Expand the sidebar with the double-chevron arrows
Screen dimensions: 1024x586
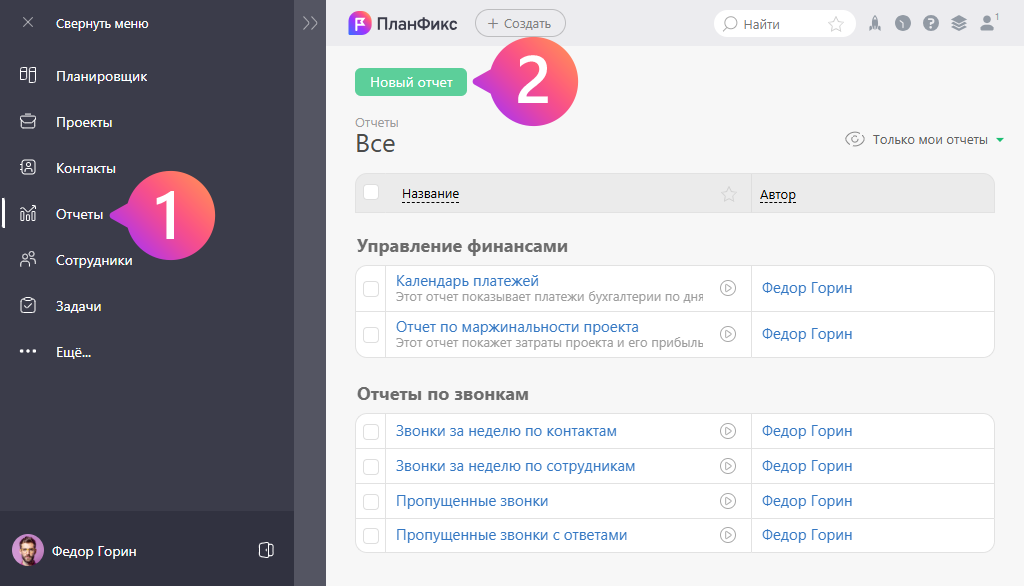click(x=310, y=22)
